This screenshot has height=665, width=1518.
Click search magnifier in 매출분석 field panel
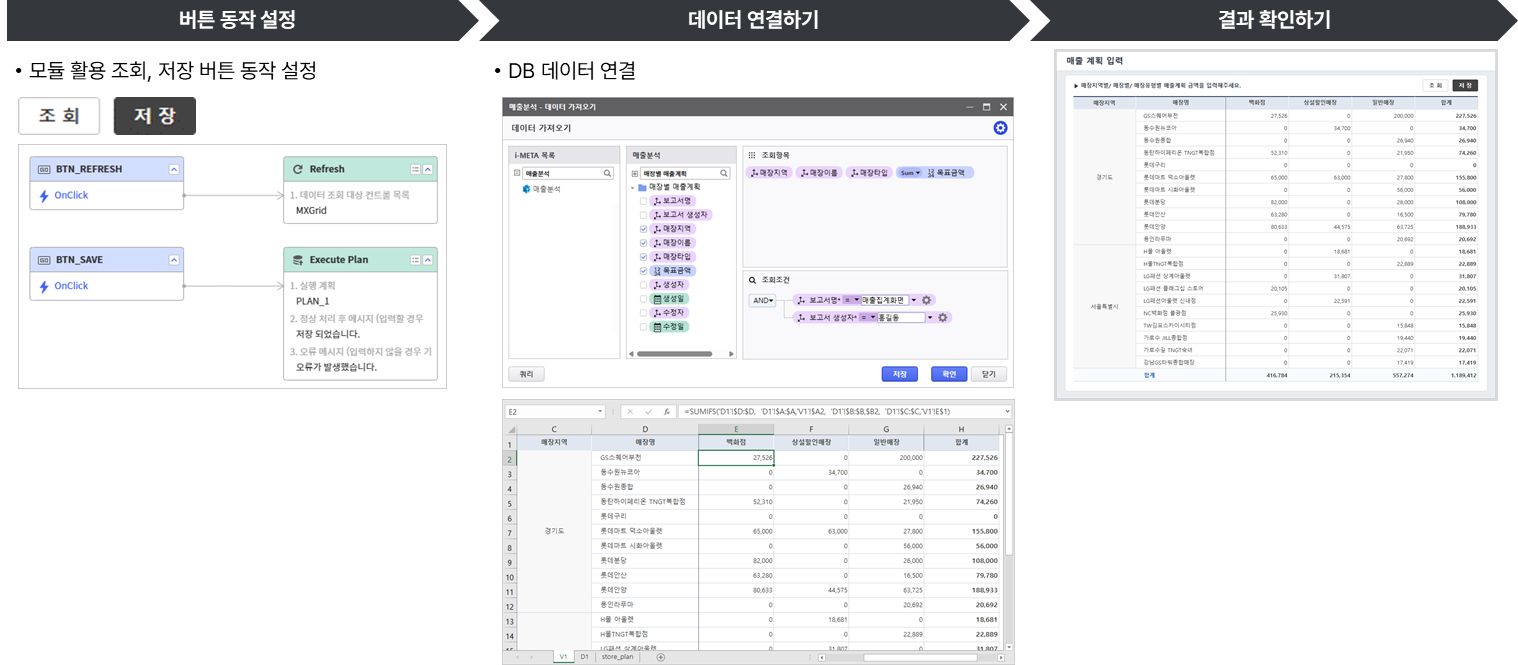[x=724, y=173]
